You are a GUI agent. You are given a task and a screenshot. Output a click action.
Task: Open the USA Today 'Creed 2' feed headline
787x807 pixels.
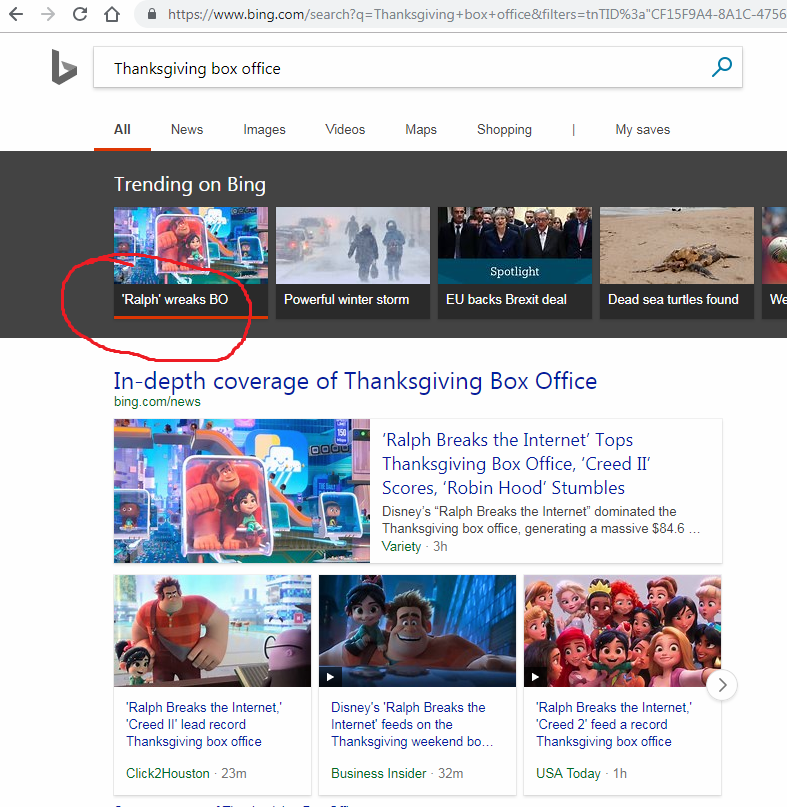click(614, 724)
